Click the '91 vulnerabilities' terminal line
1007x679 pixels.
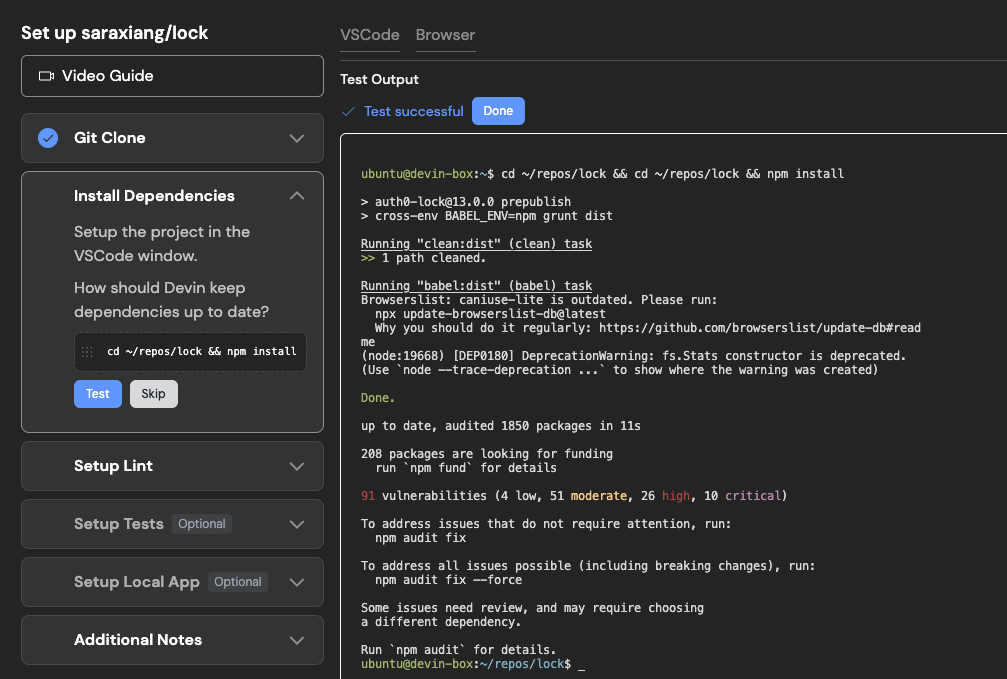(574, 496)
